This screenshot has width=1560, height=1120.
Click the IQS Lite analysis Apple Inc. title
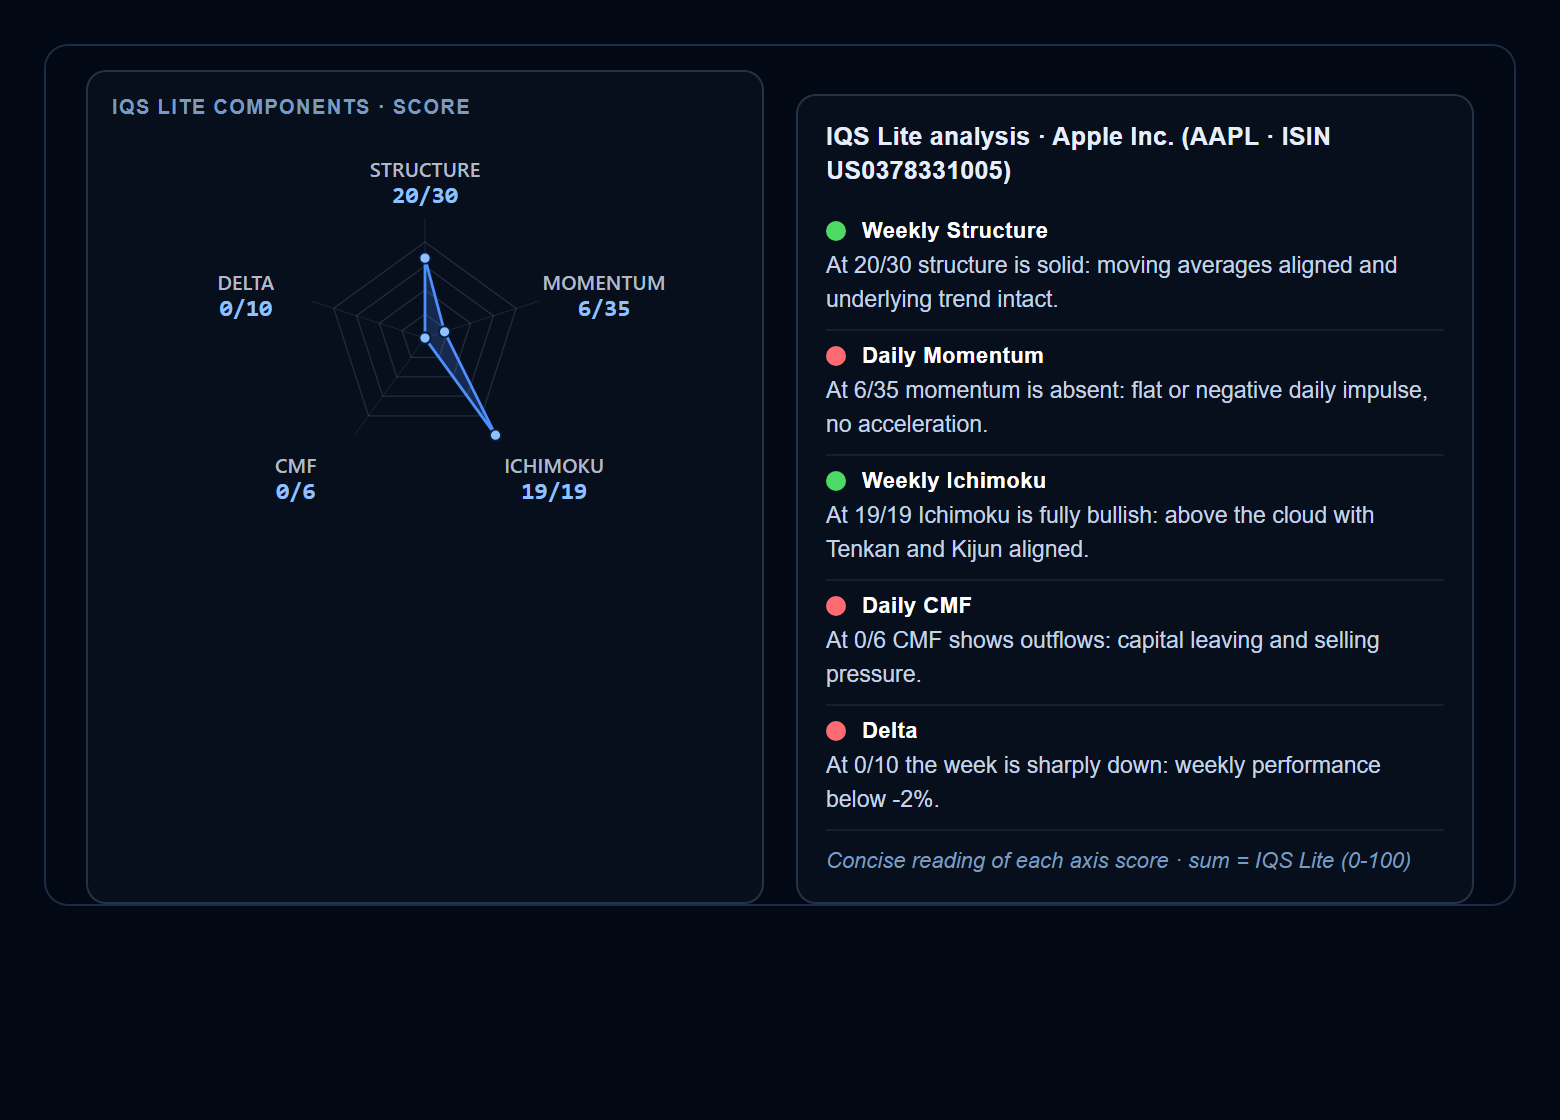pyautogui.click(x=1078, y=153)
